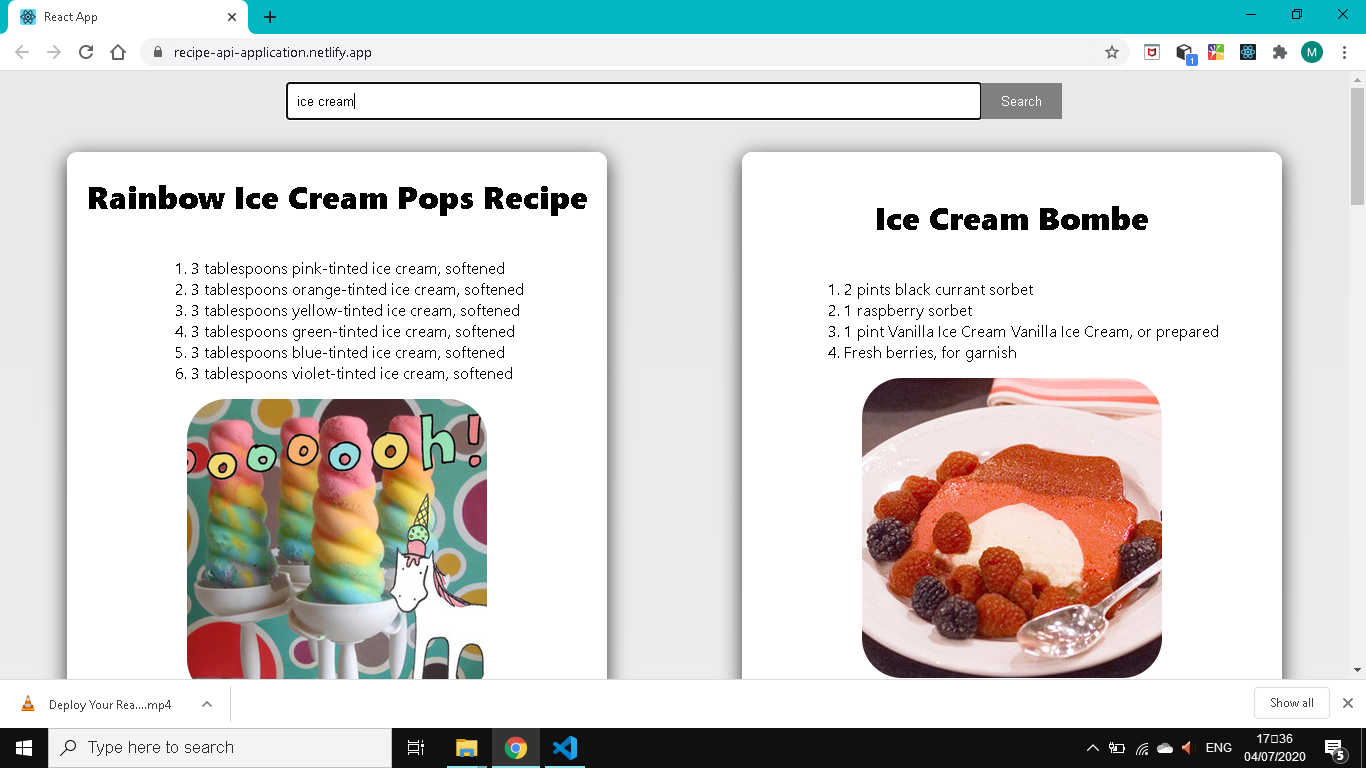Click the Rainbow Ice Cream Pops image

337,539
